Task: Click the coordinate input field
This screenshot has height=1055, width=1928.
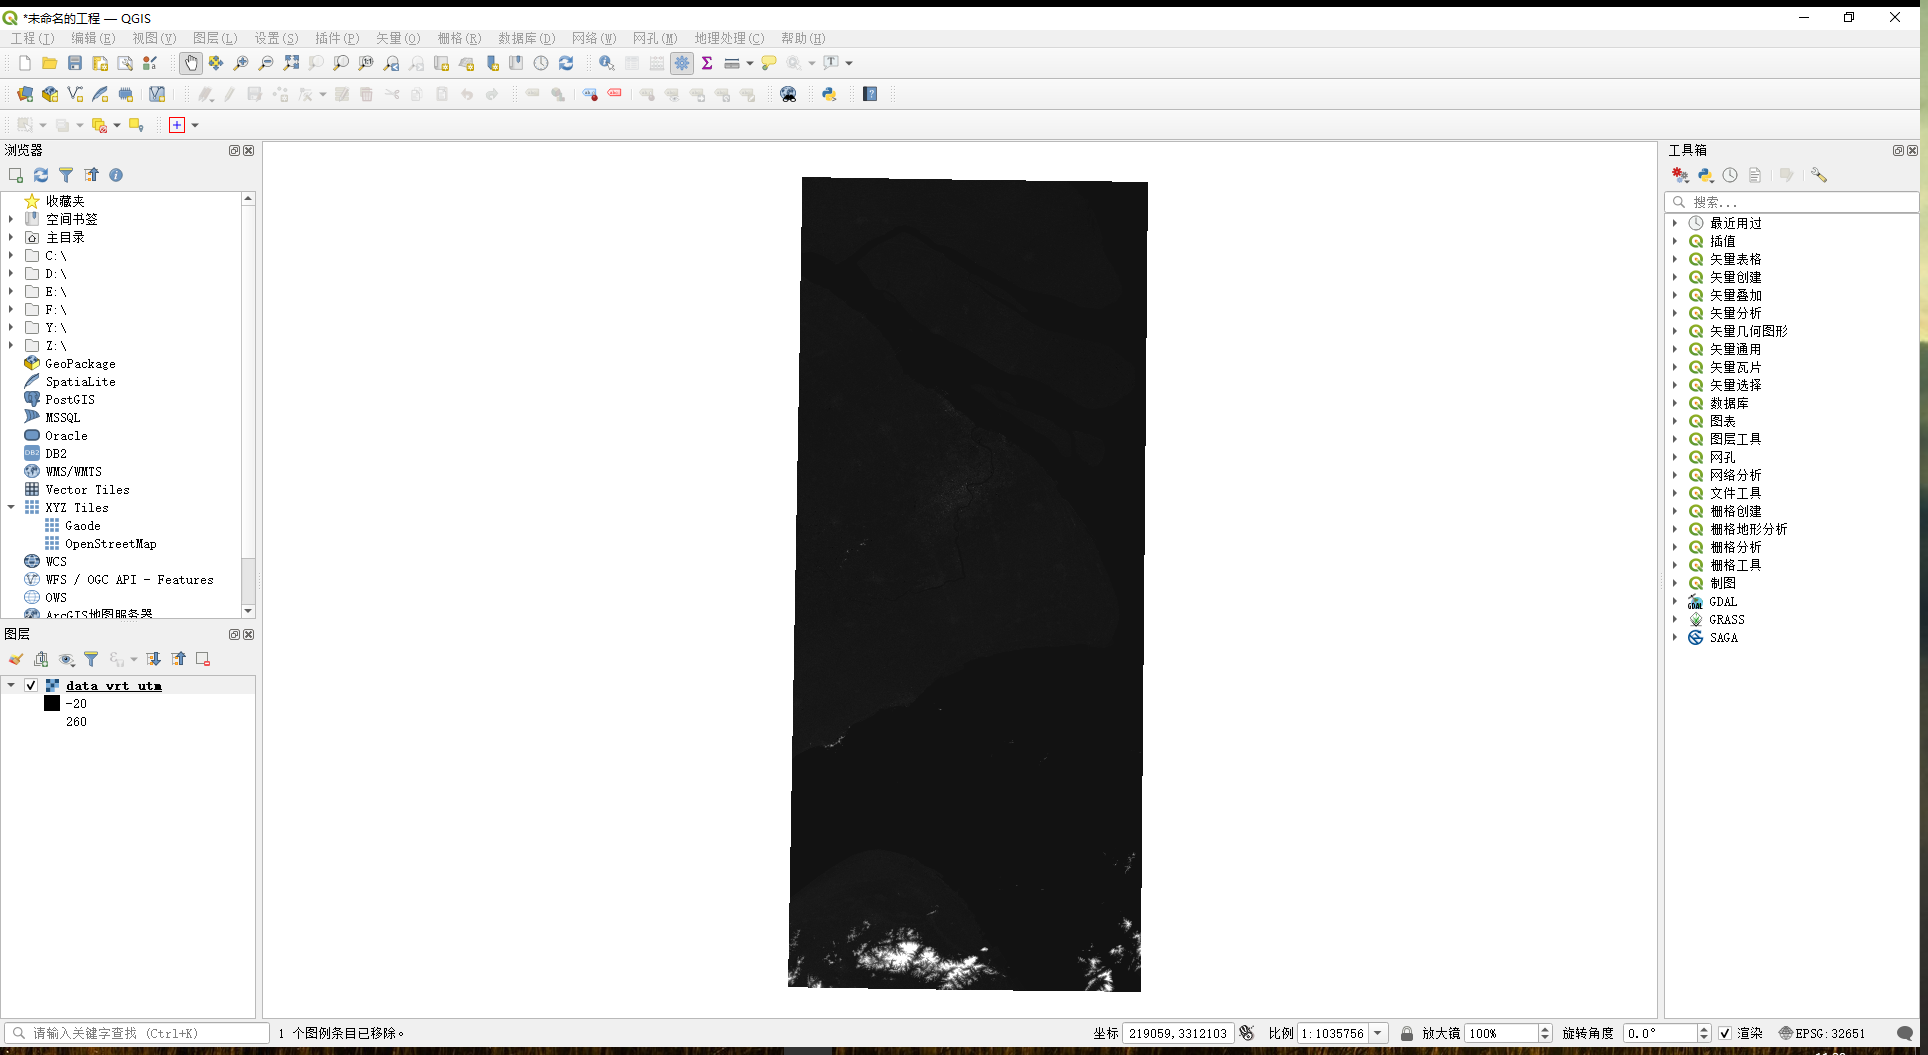Action: click(1178, 1033)
